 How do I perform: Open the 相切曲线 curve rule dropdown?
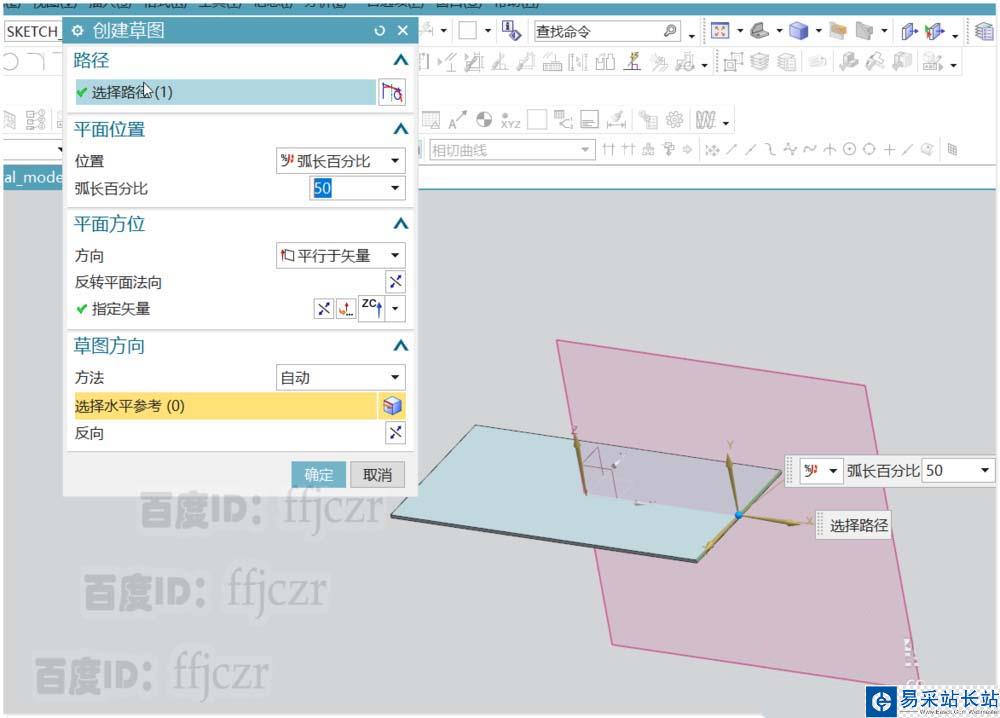coord(512,150)
